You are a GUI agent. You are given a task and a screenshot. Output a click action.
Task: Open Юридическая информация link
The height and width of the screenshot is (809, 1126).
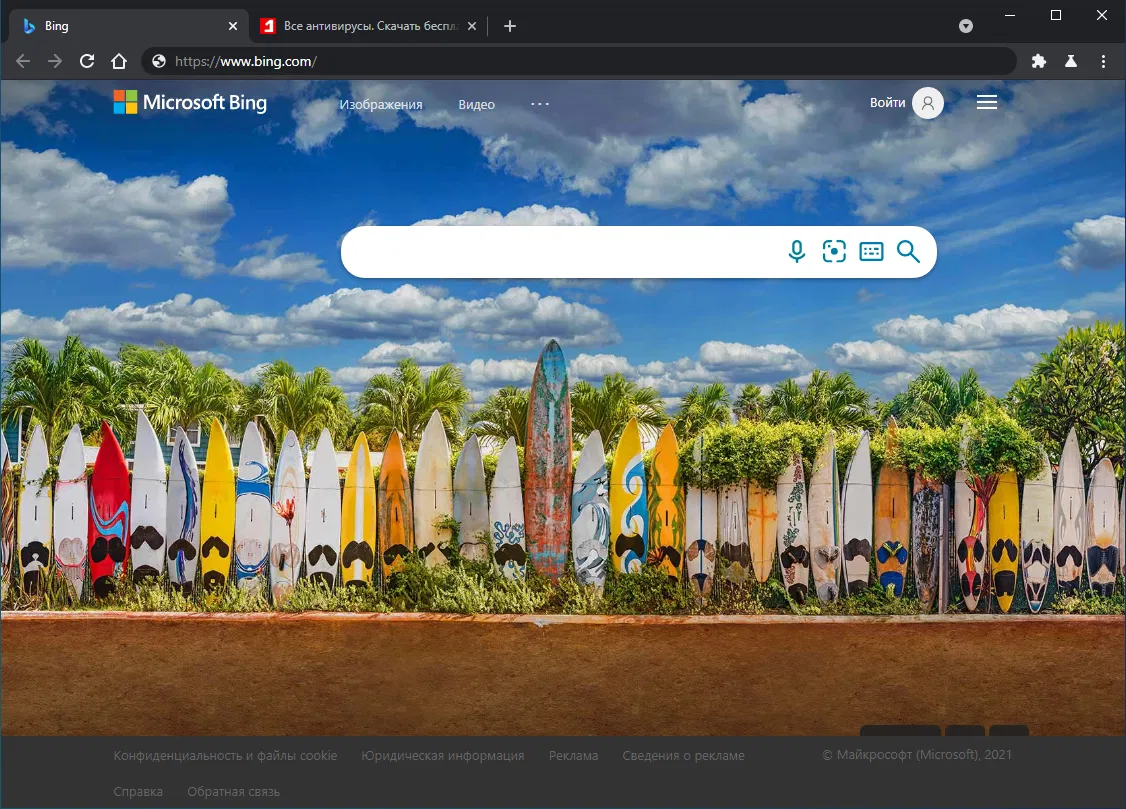click(x=443, y=756)
